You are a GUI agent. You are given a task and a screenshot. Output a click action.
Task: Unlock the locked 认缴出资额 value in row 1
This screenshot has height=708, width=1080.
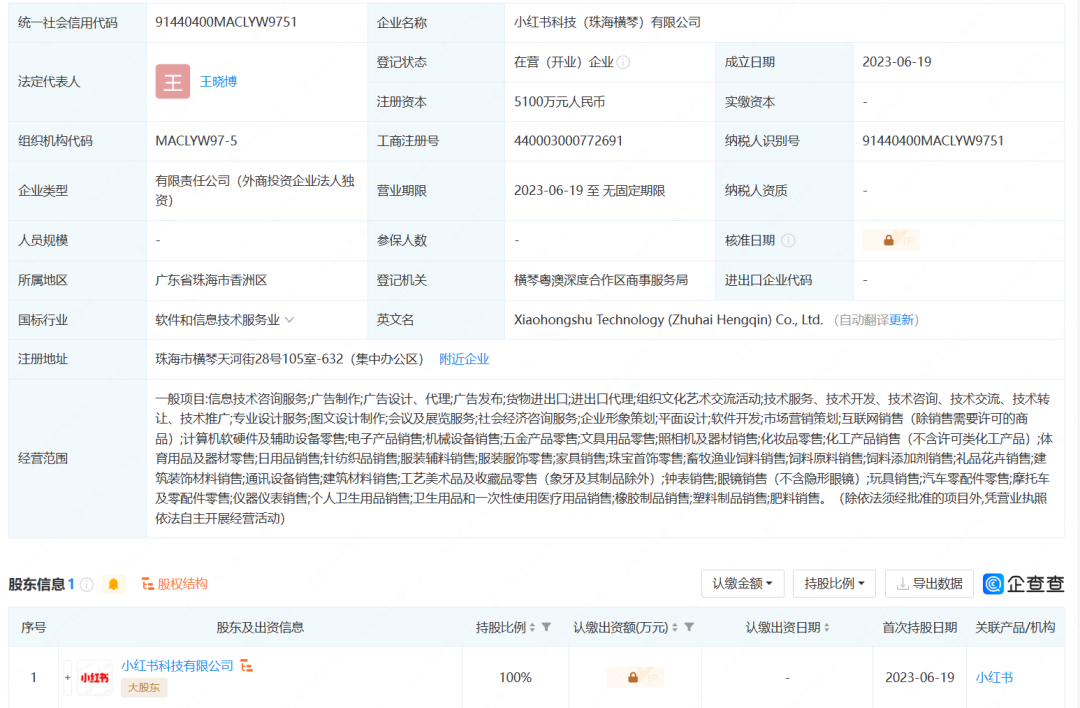(635, 678)
